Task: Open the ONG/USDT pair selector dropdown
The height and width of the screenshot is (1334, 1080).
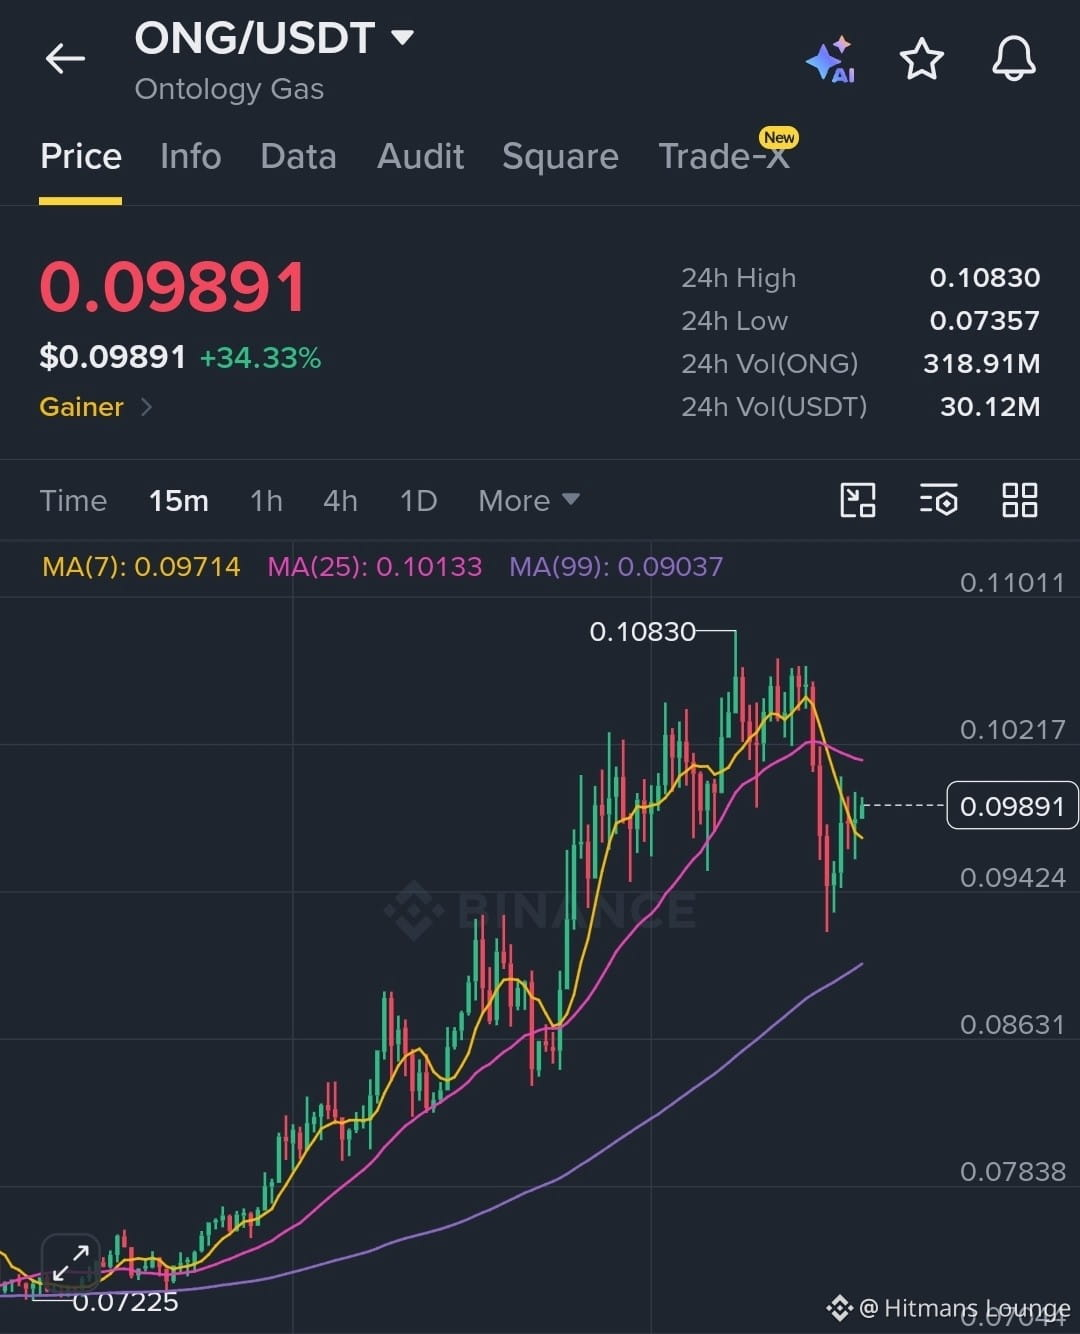Action: (x=275, y=38)
